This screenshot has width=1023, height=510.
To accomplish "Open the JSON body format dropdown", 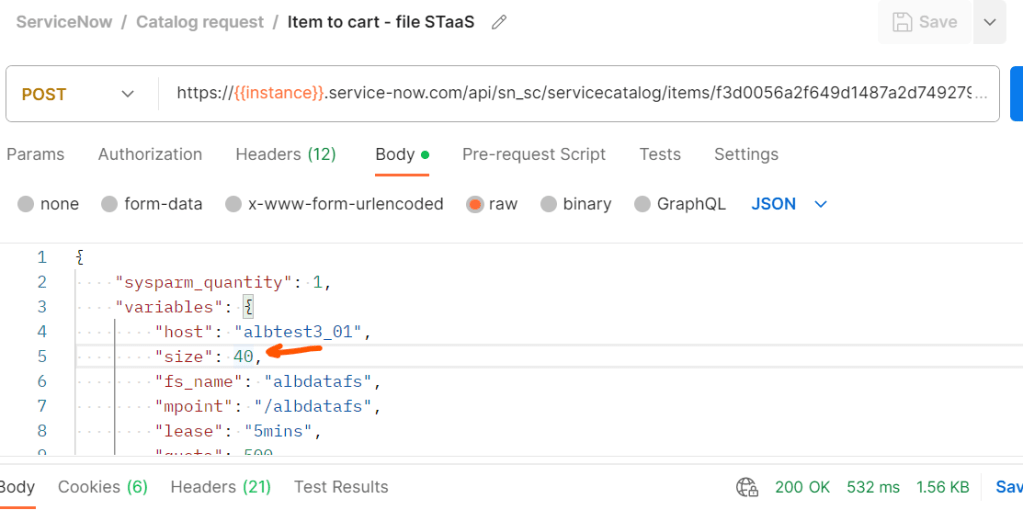I will tap(789, 204).
